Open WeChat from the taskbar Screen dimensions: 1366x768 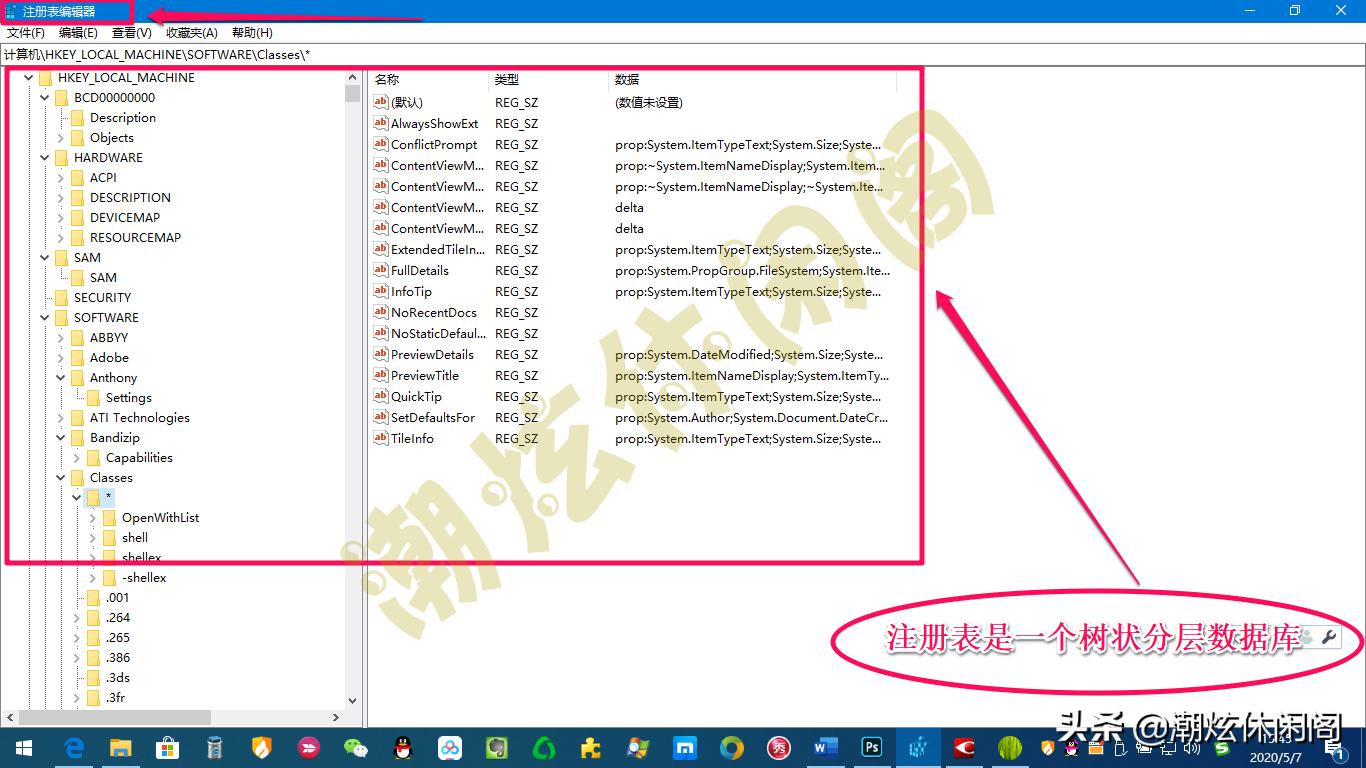(356, 747)
